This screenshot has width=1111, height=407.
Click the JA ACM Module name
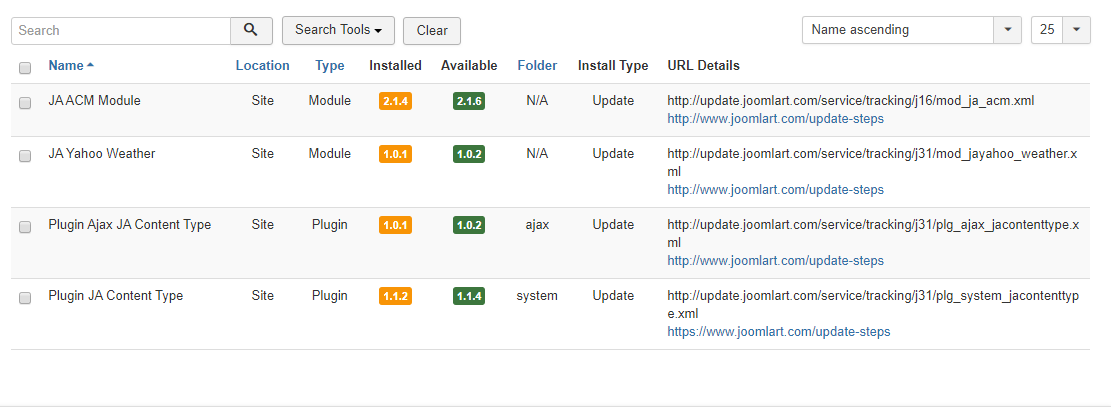coord(94,101)
